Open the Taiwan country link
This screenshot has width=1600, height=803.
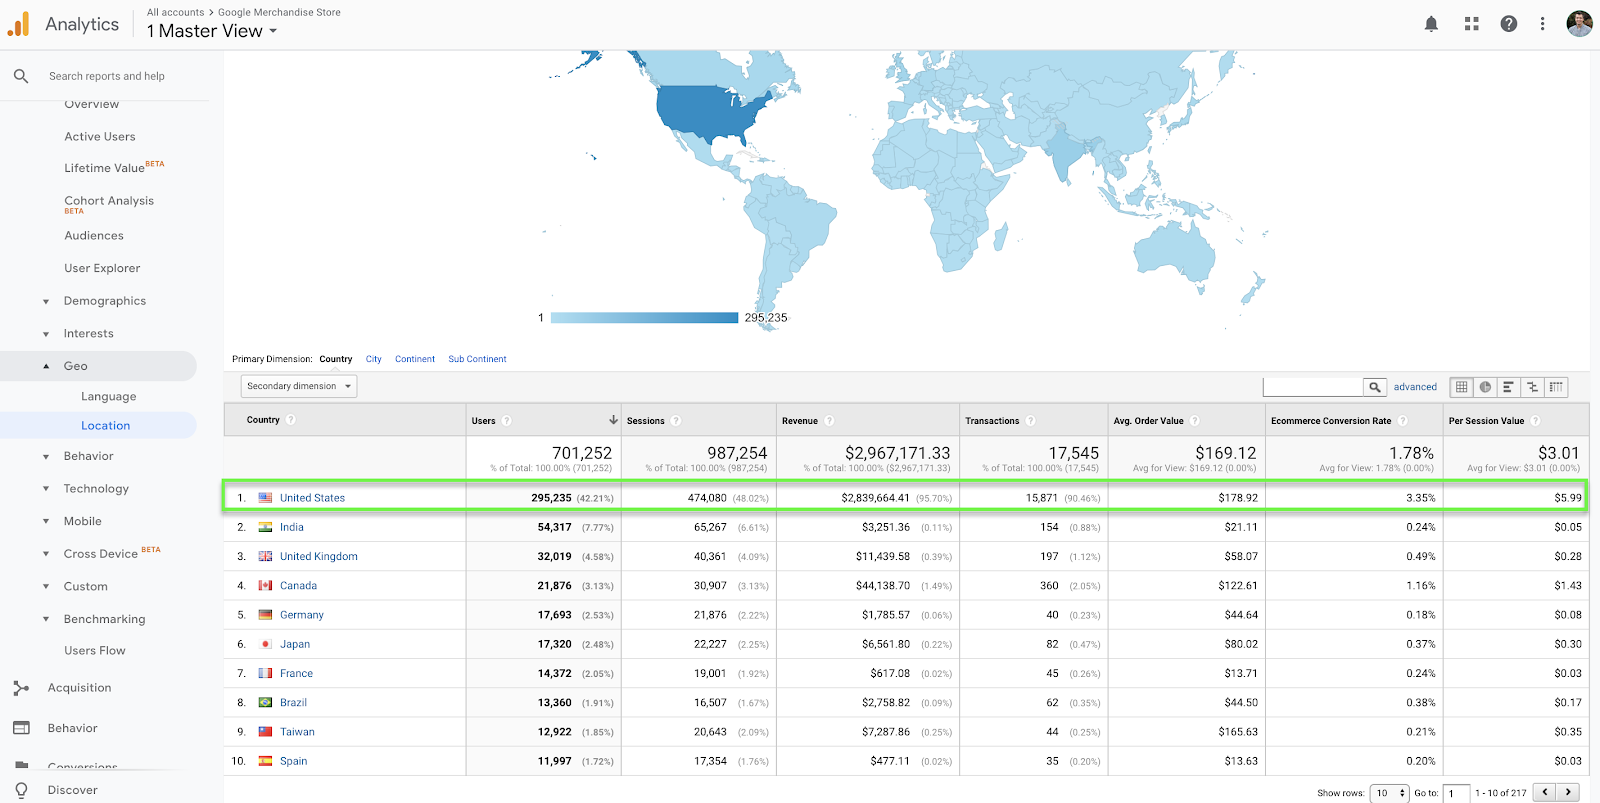pyautogui.click(x=297, y=732)
